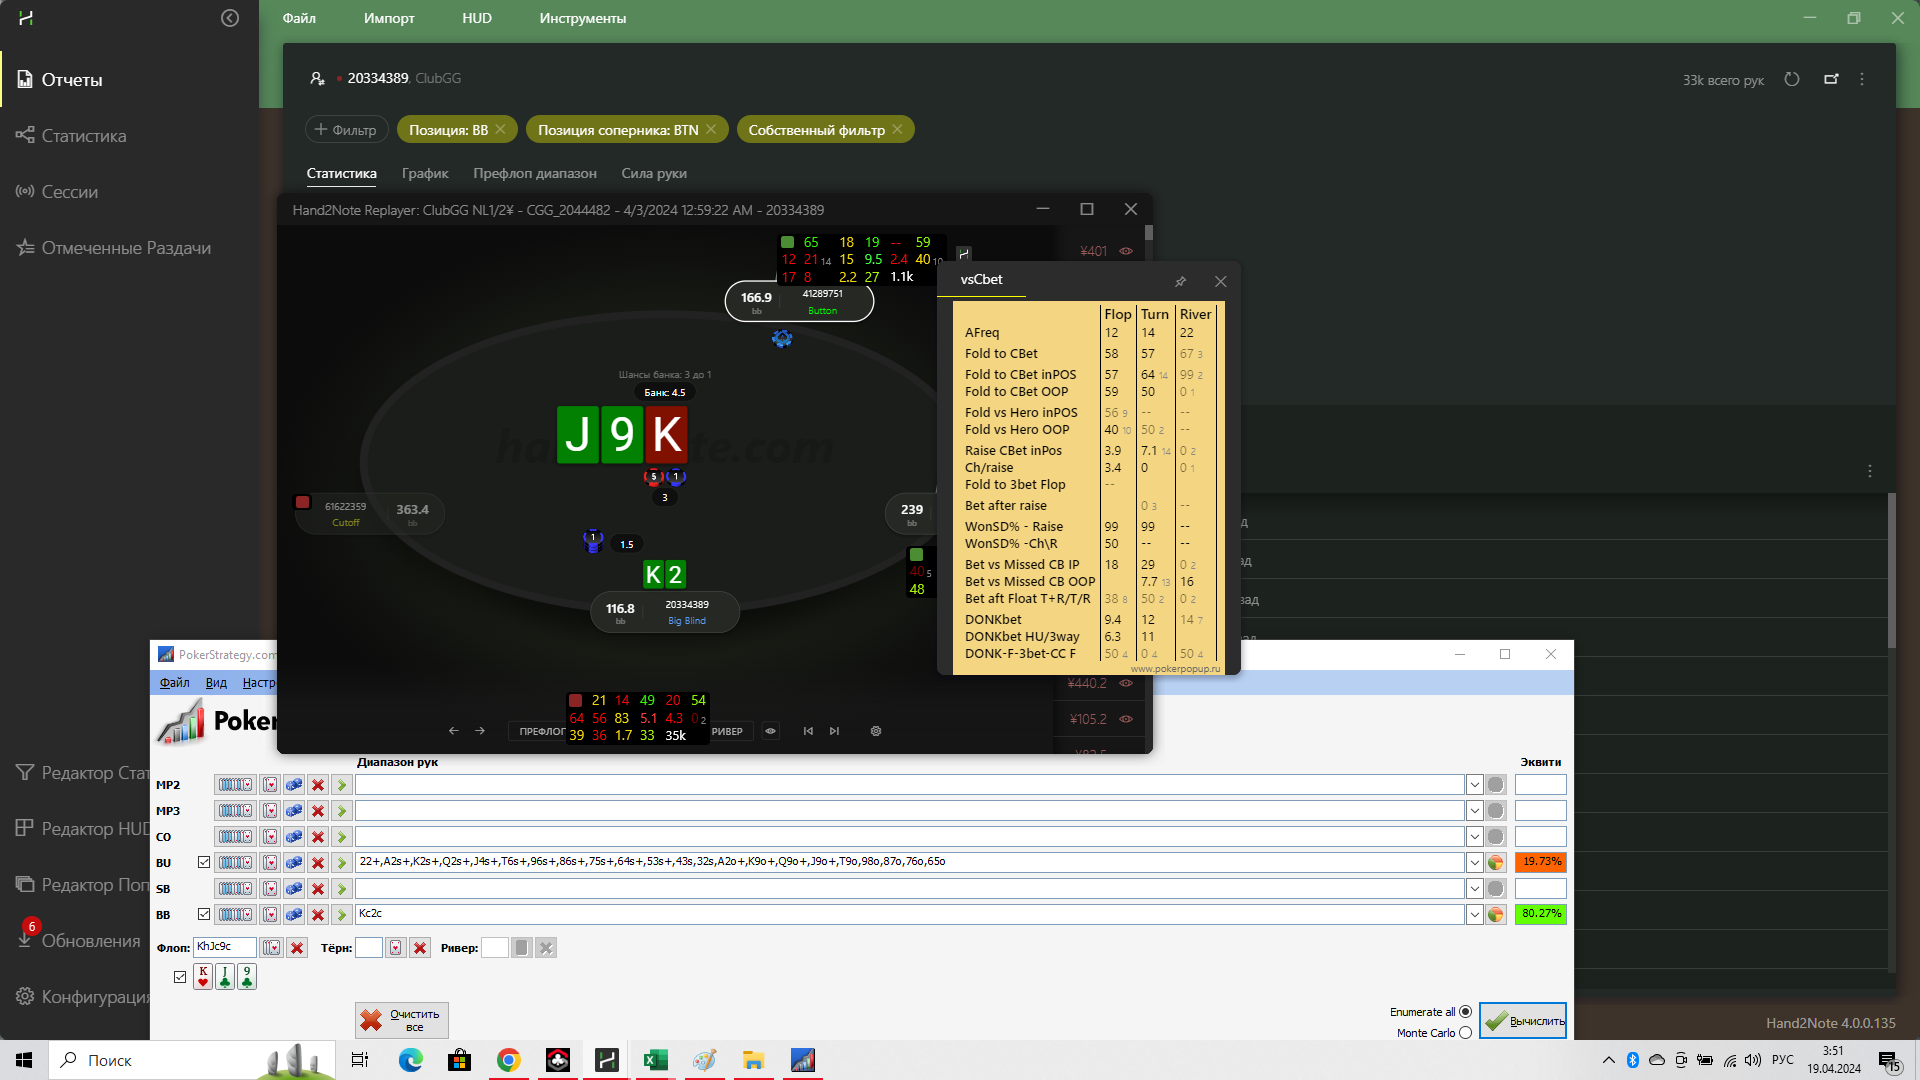Screen dimensions: 1920x1080
Task: Expand the SB range dropdown arrow
Action: 1474,889
